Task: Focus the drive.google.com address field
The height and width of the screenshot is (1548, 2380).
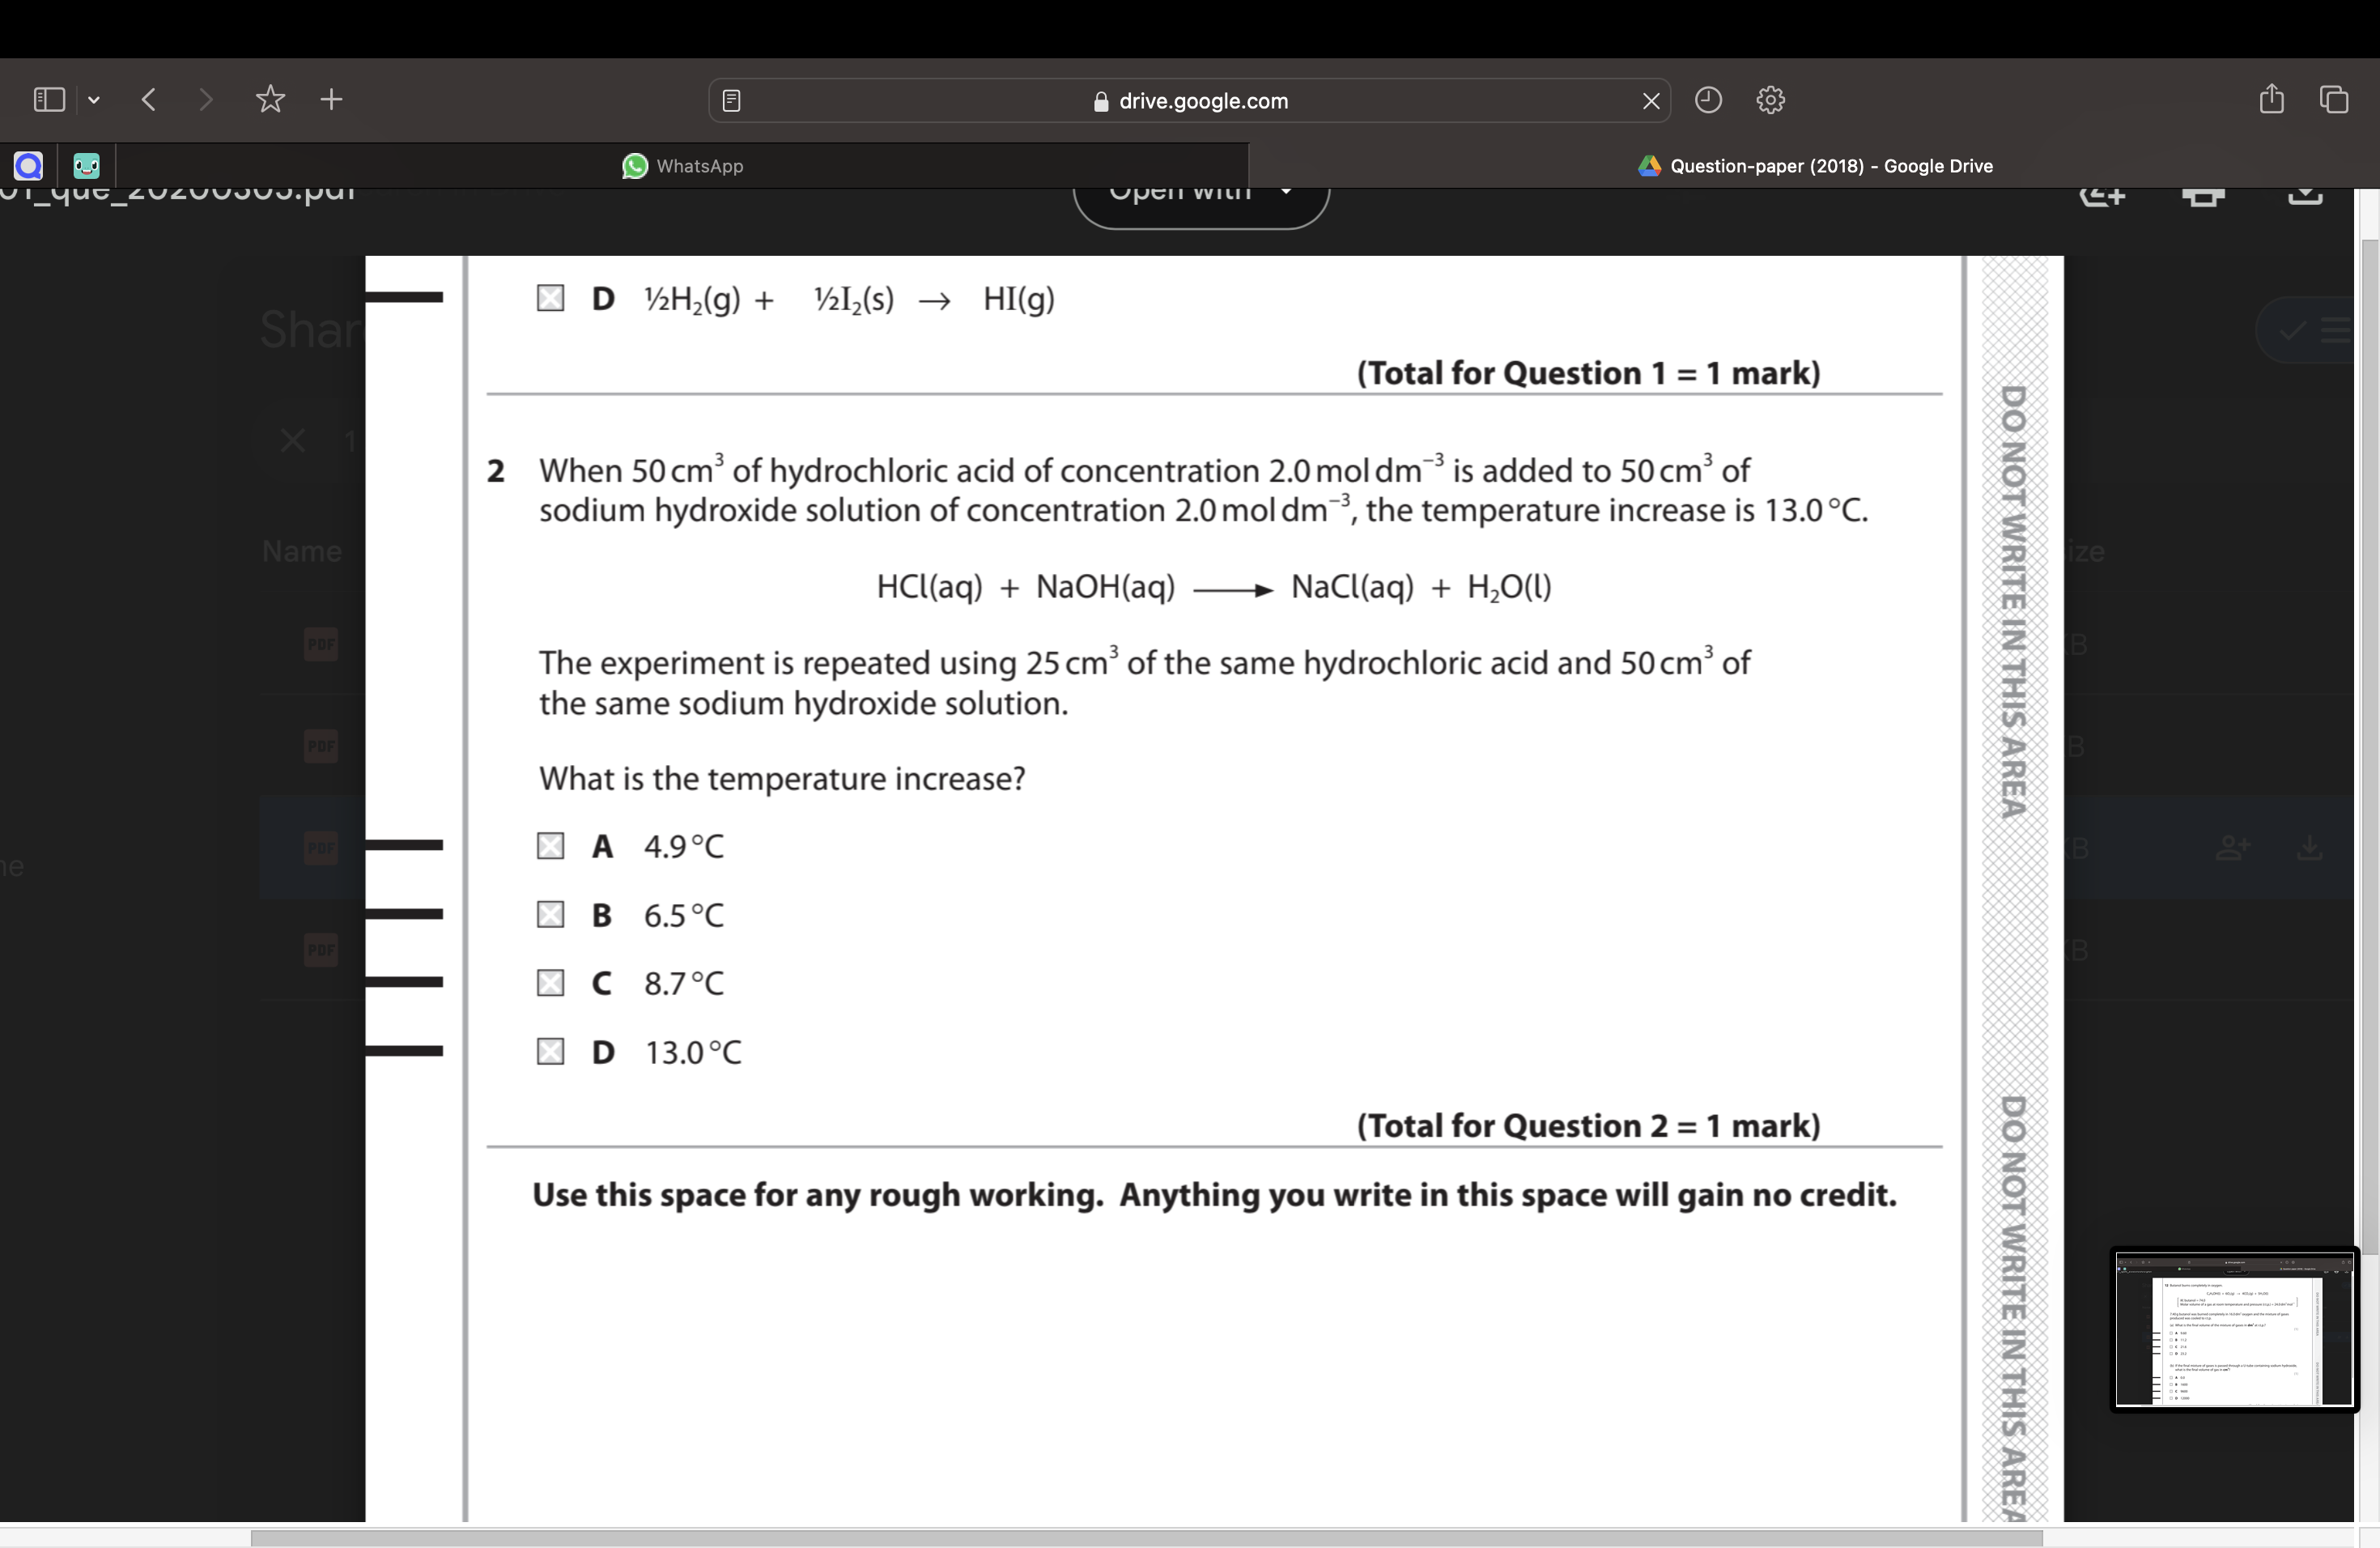Action: pos(1190,100)
